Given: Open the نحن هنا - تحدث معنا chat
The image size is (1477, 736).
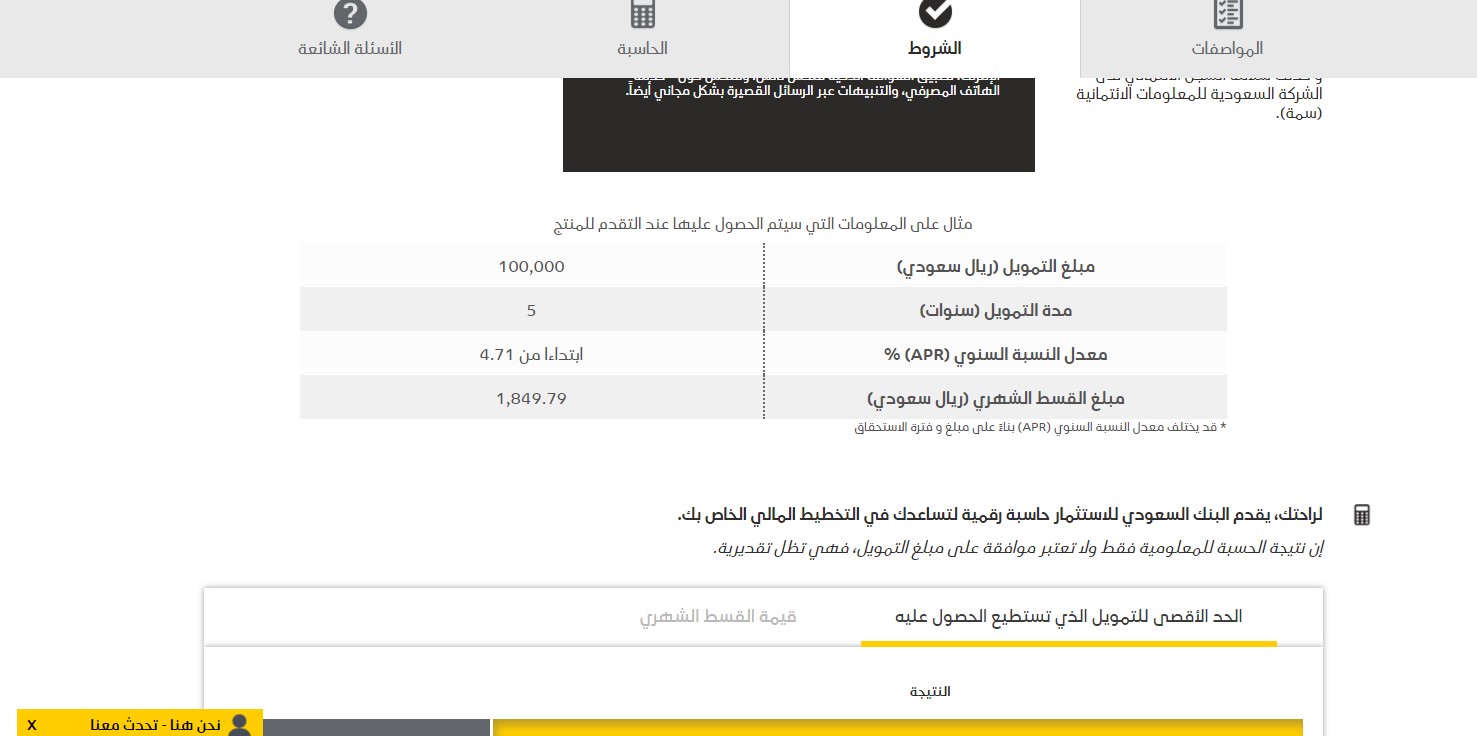Looking at the screenshot, I should 155,725.
